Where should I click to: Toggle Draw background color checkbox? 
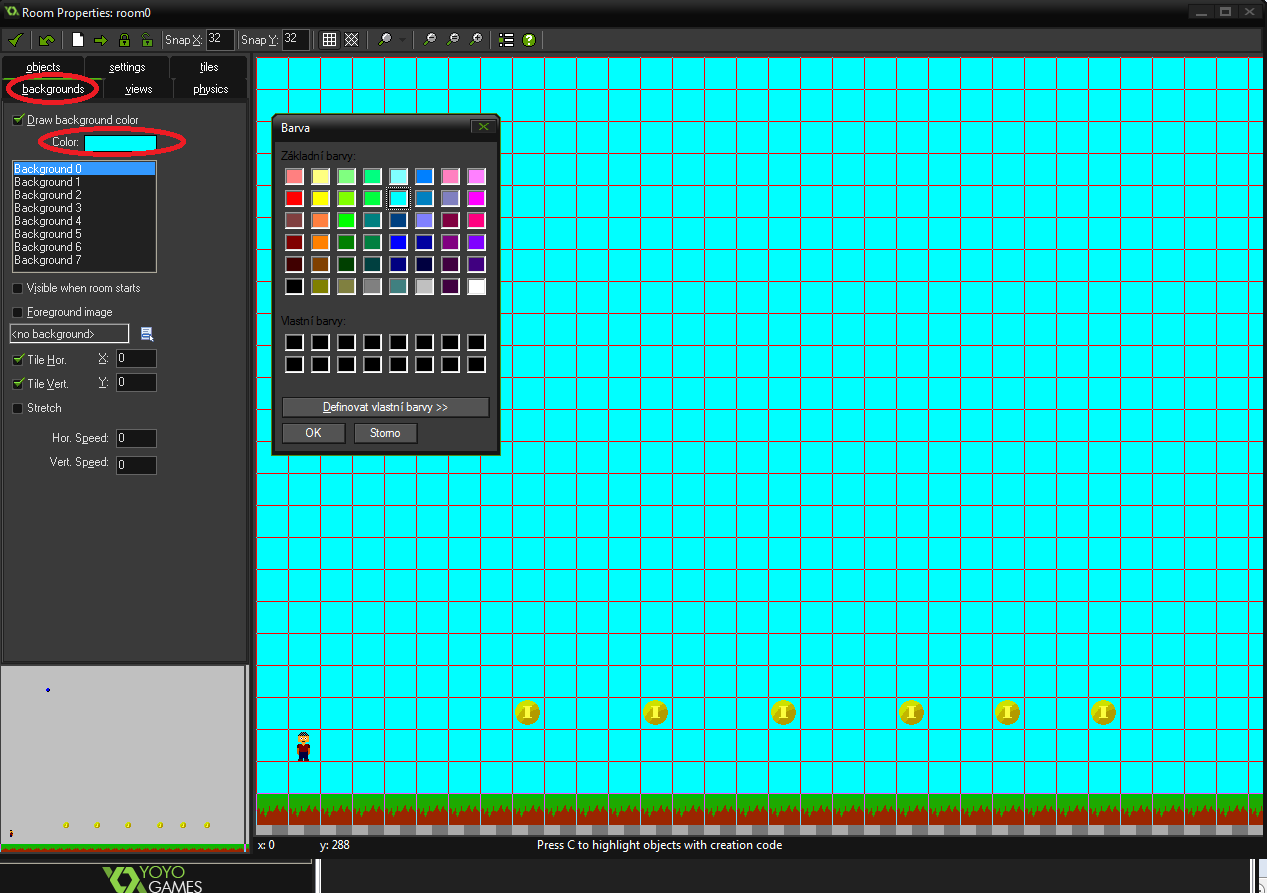[x=17, y=120]
